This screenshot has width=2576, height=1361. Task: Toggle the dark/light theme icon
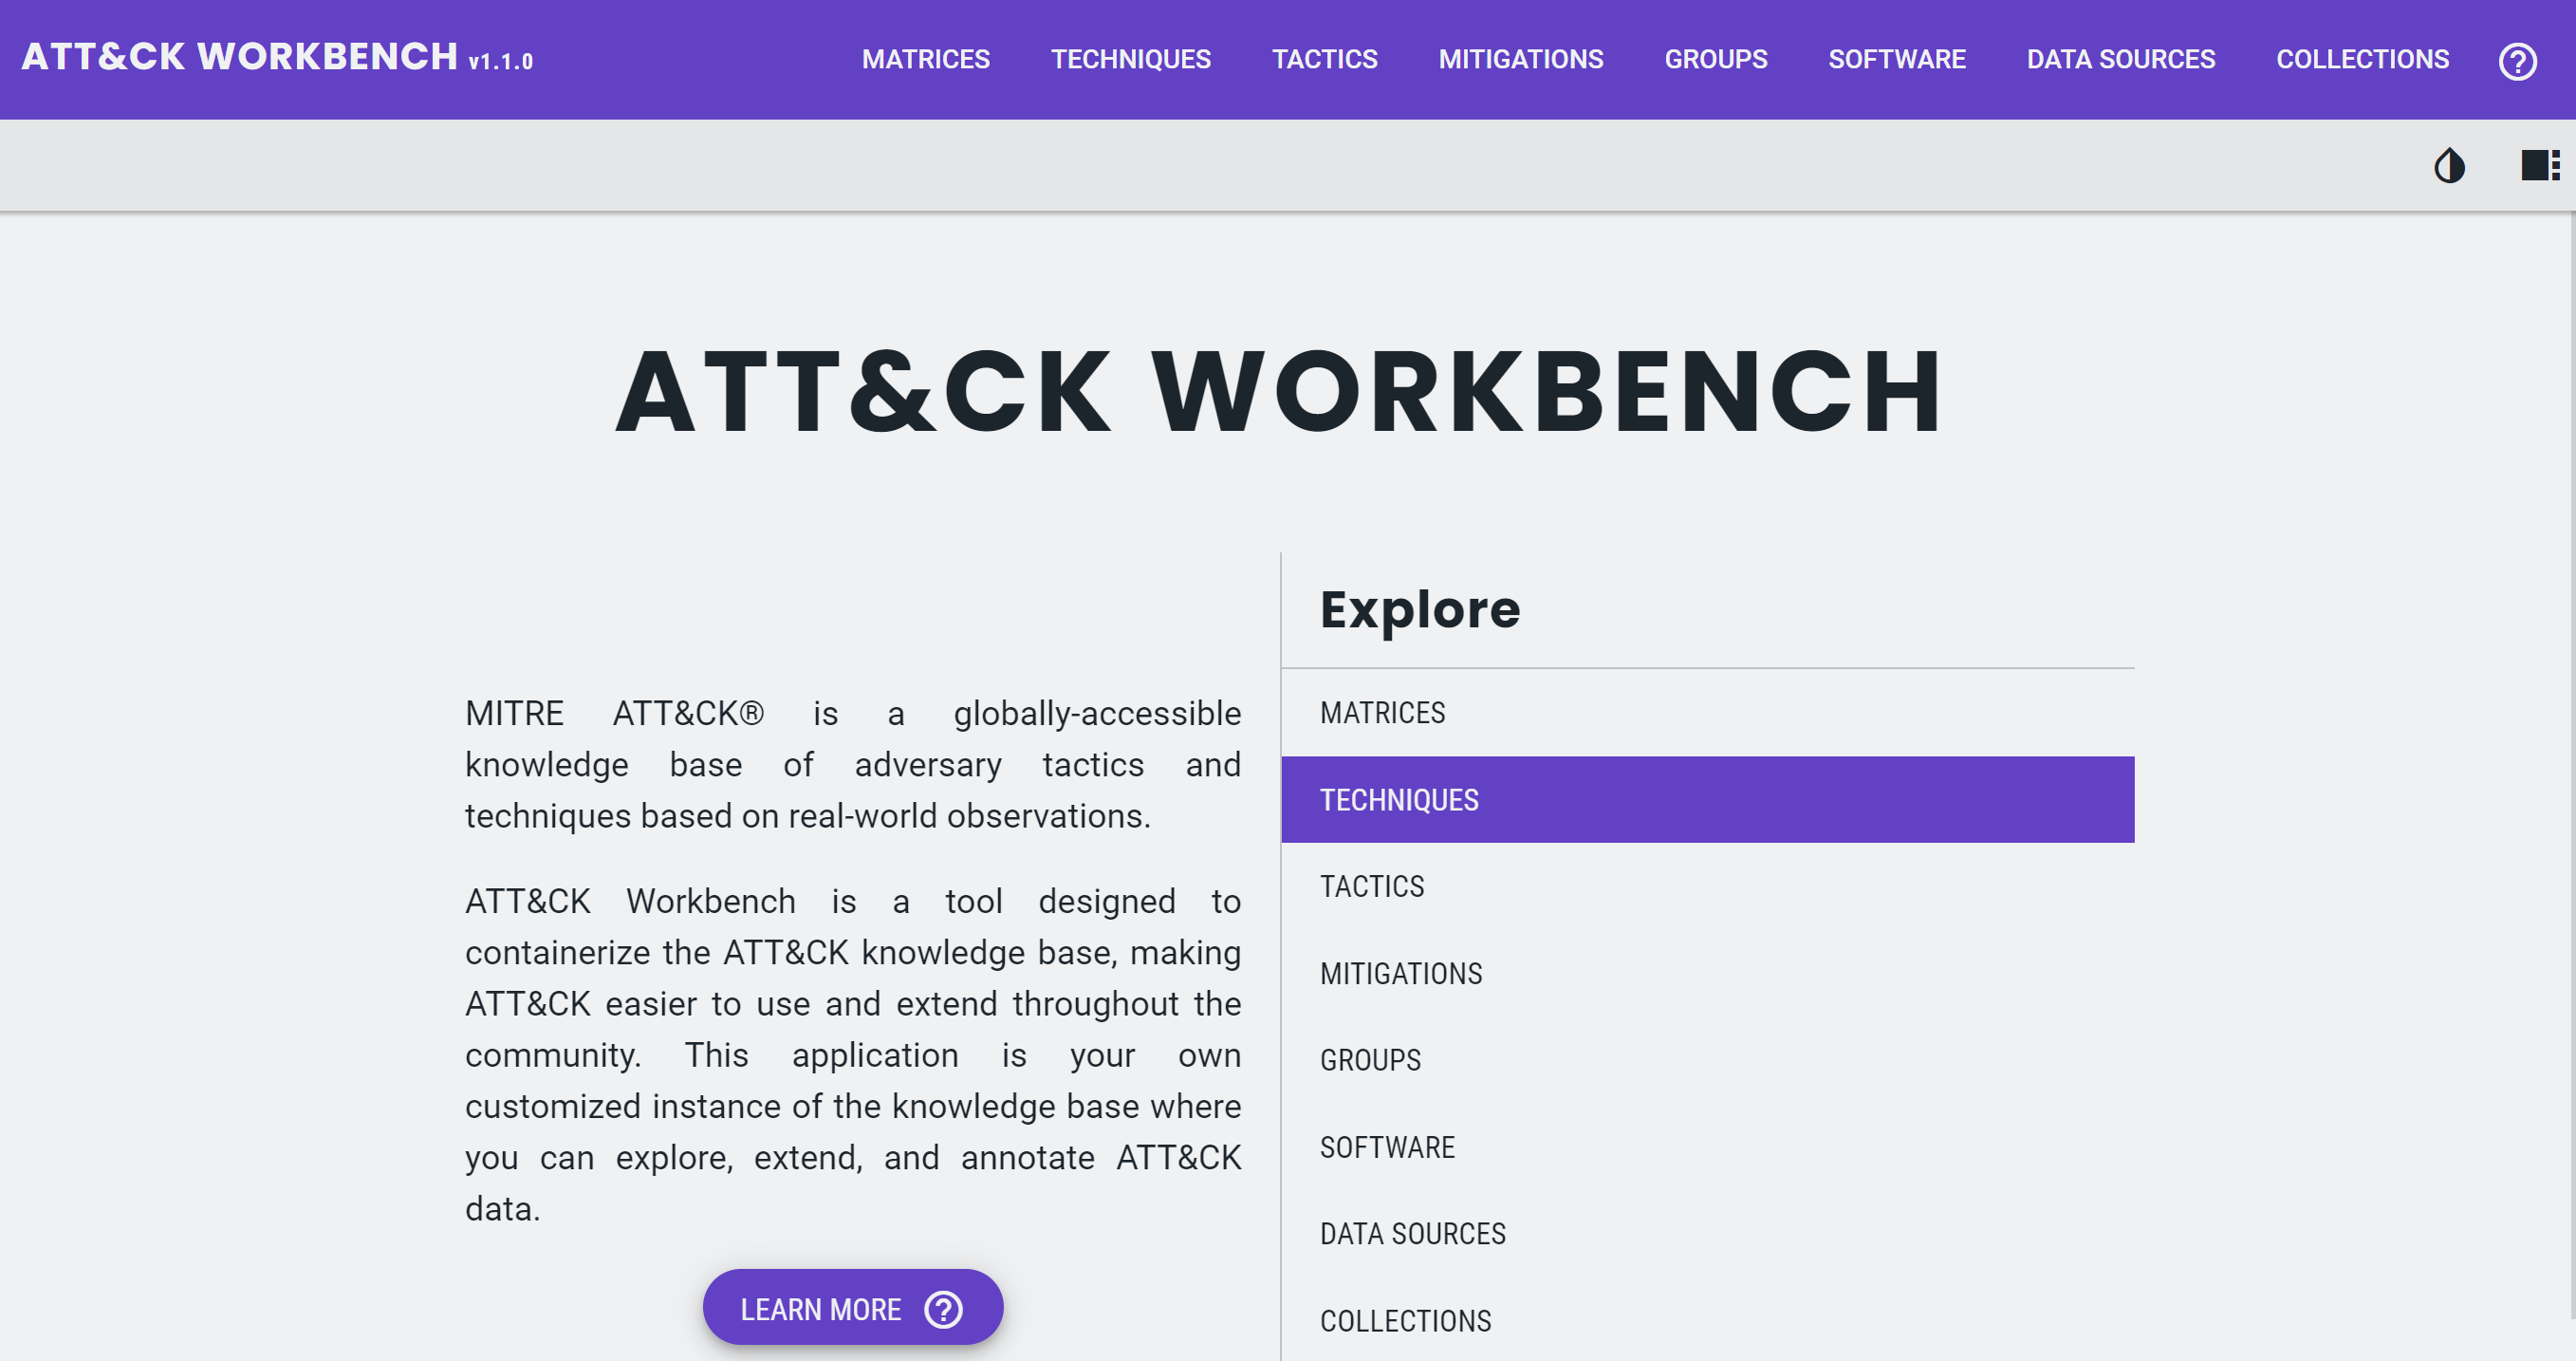(x=2448, y=165)
